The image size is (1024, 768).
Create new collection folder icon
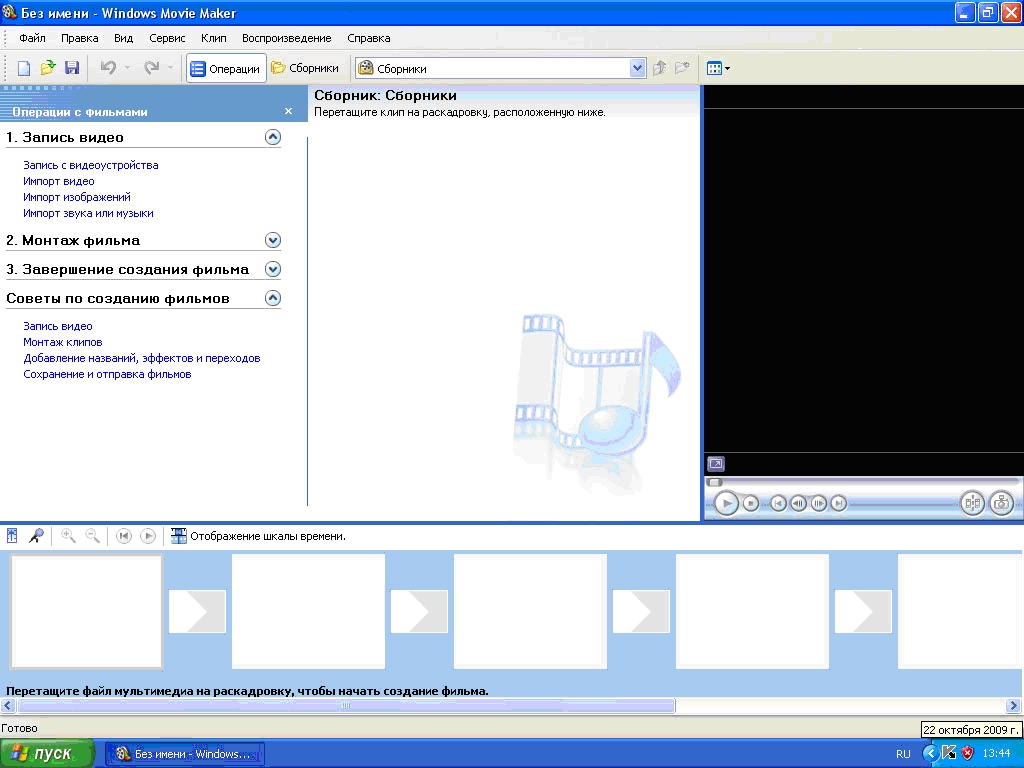(682, 68)
